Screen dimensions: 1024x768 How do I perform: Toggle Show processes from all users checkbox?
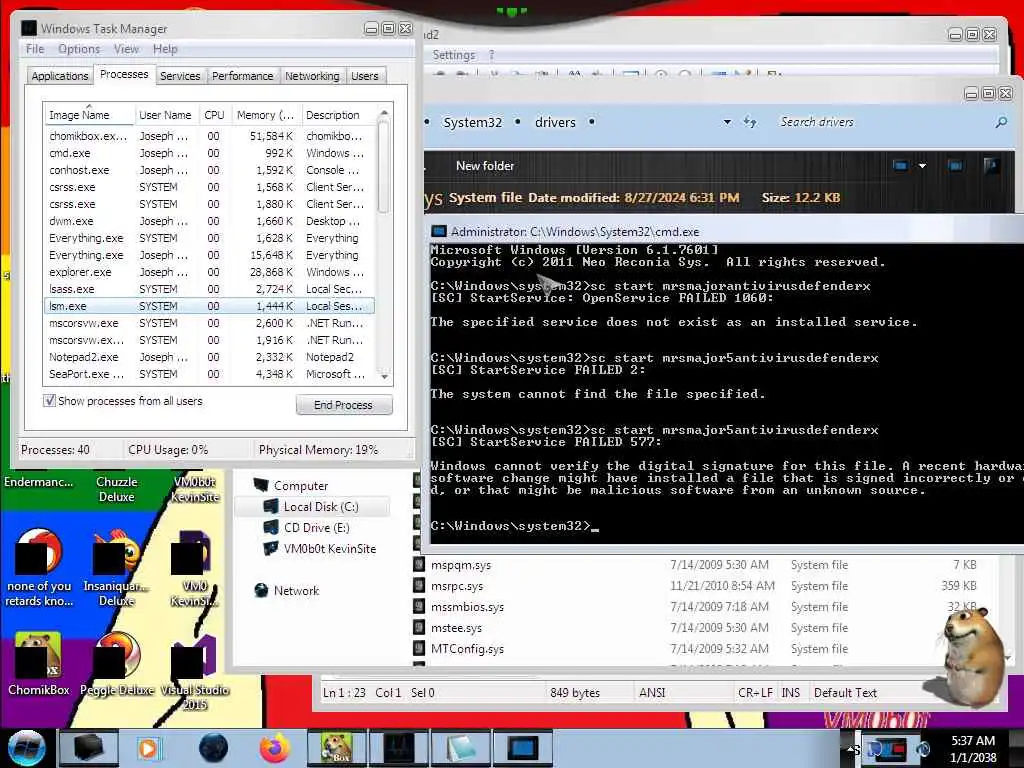click(50, 400)
